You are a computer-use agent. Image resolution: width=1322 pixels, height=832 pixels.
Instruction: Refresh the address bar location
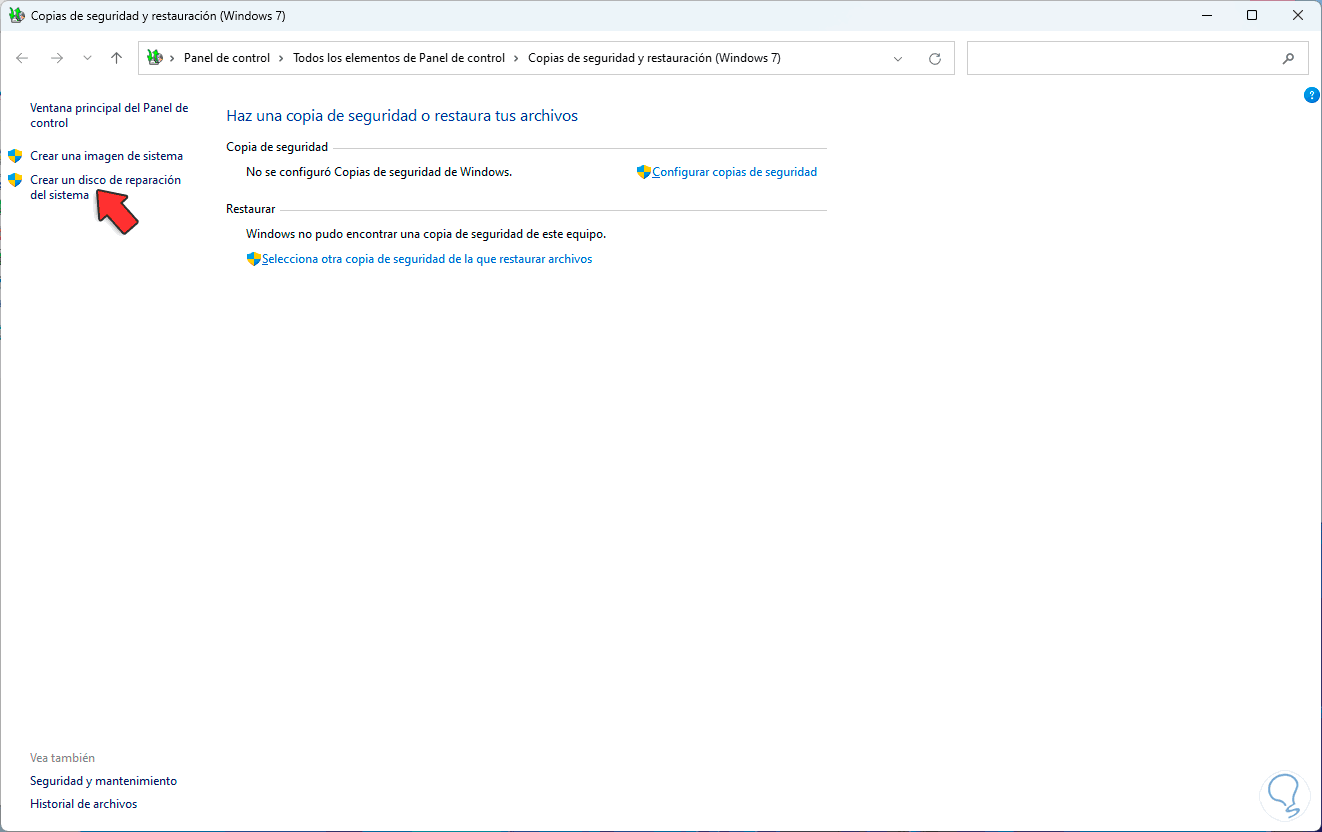pyautogui.click(x=935, y=58)
